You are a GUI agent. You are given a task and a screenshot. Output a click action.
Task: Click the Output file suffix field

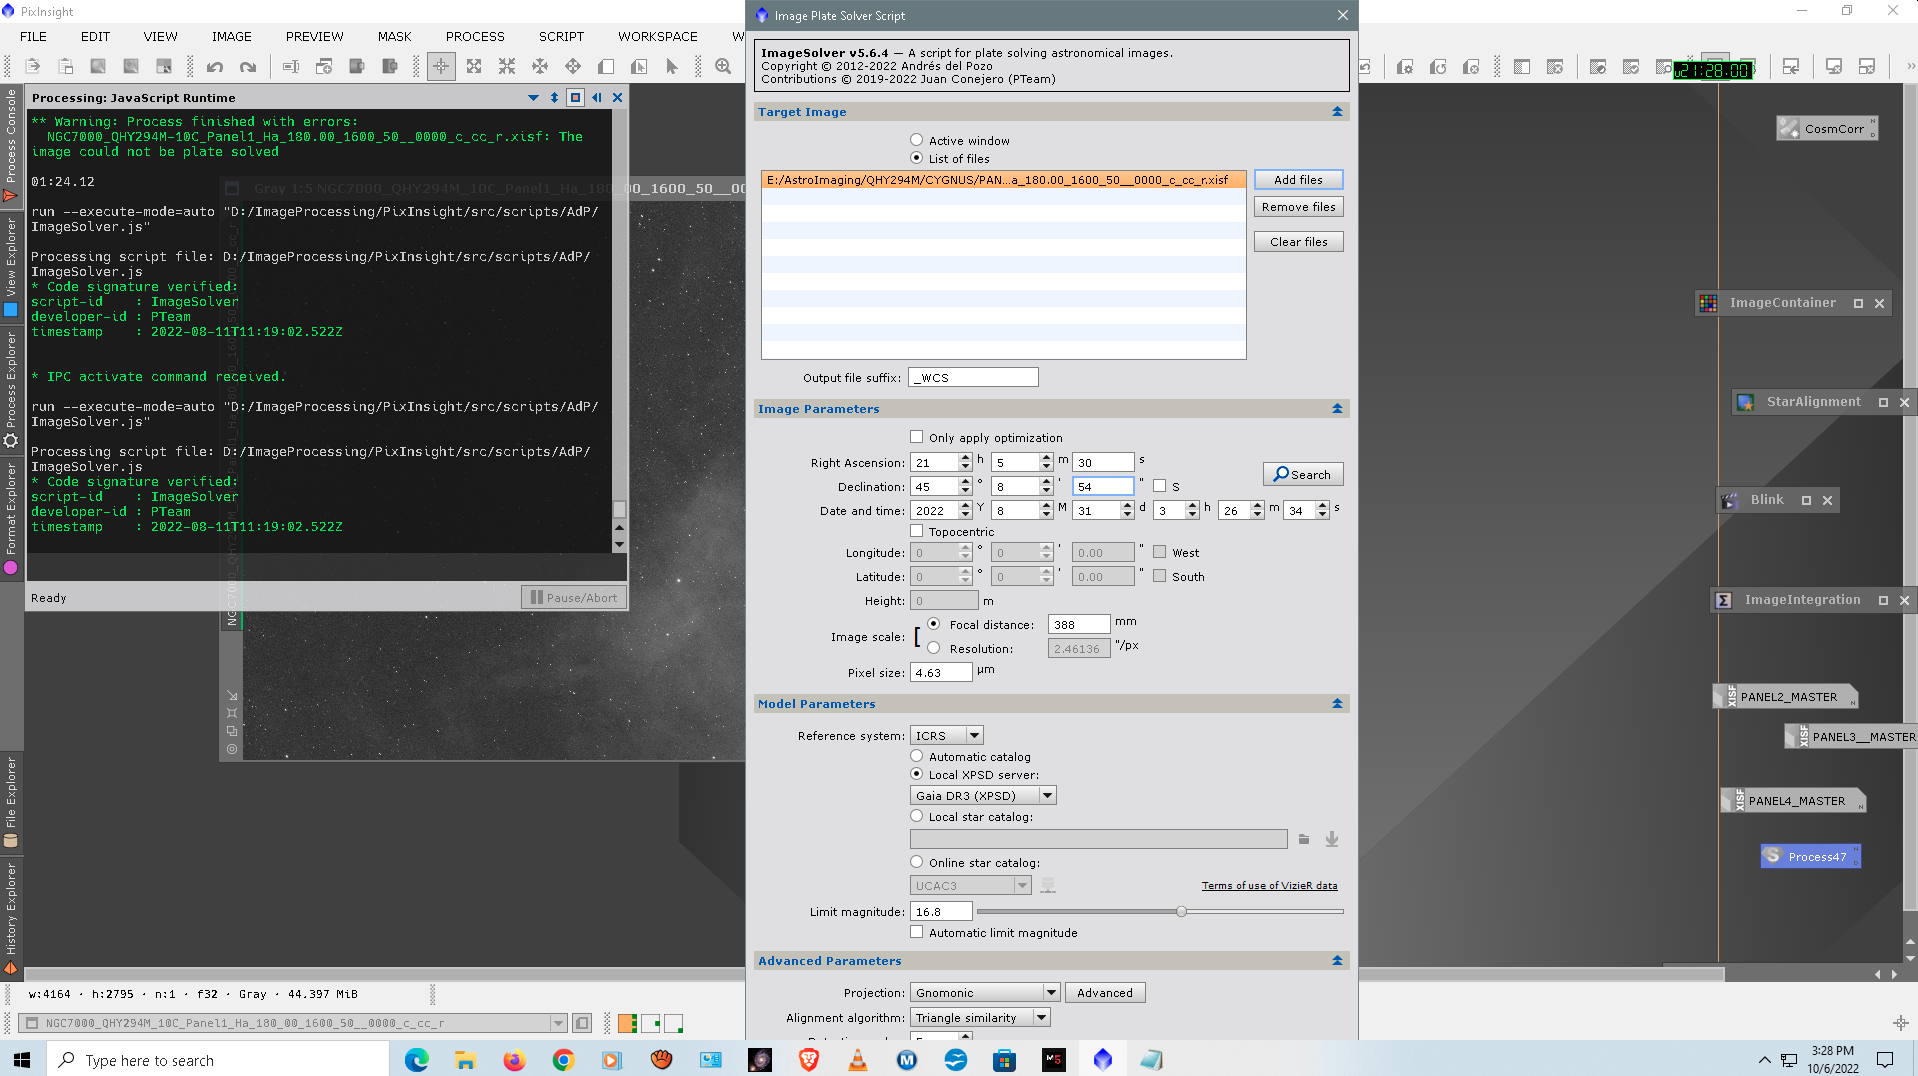coord(973,377)
